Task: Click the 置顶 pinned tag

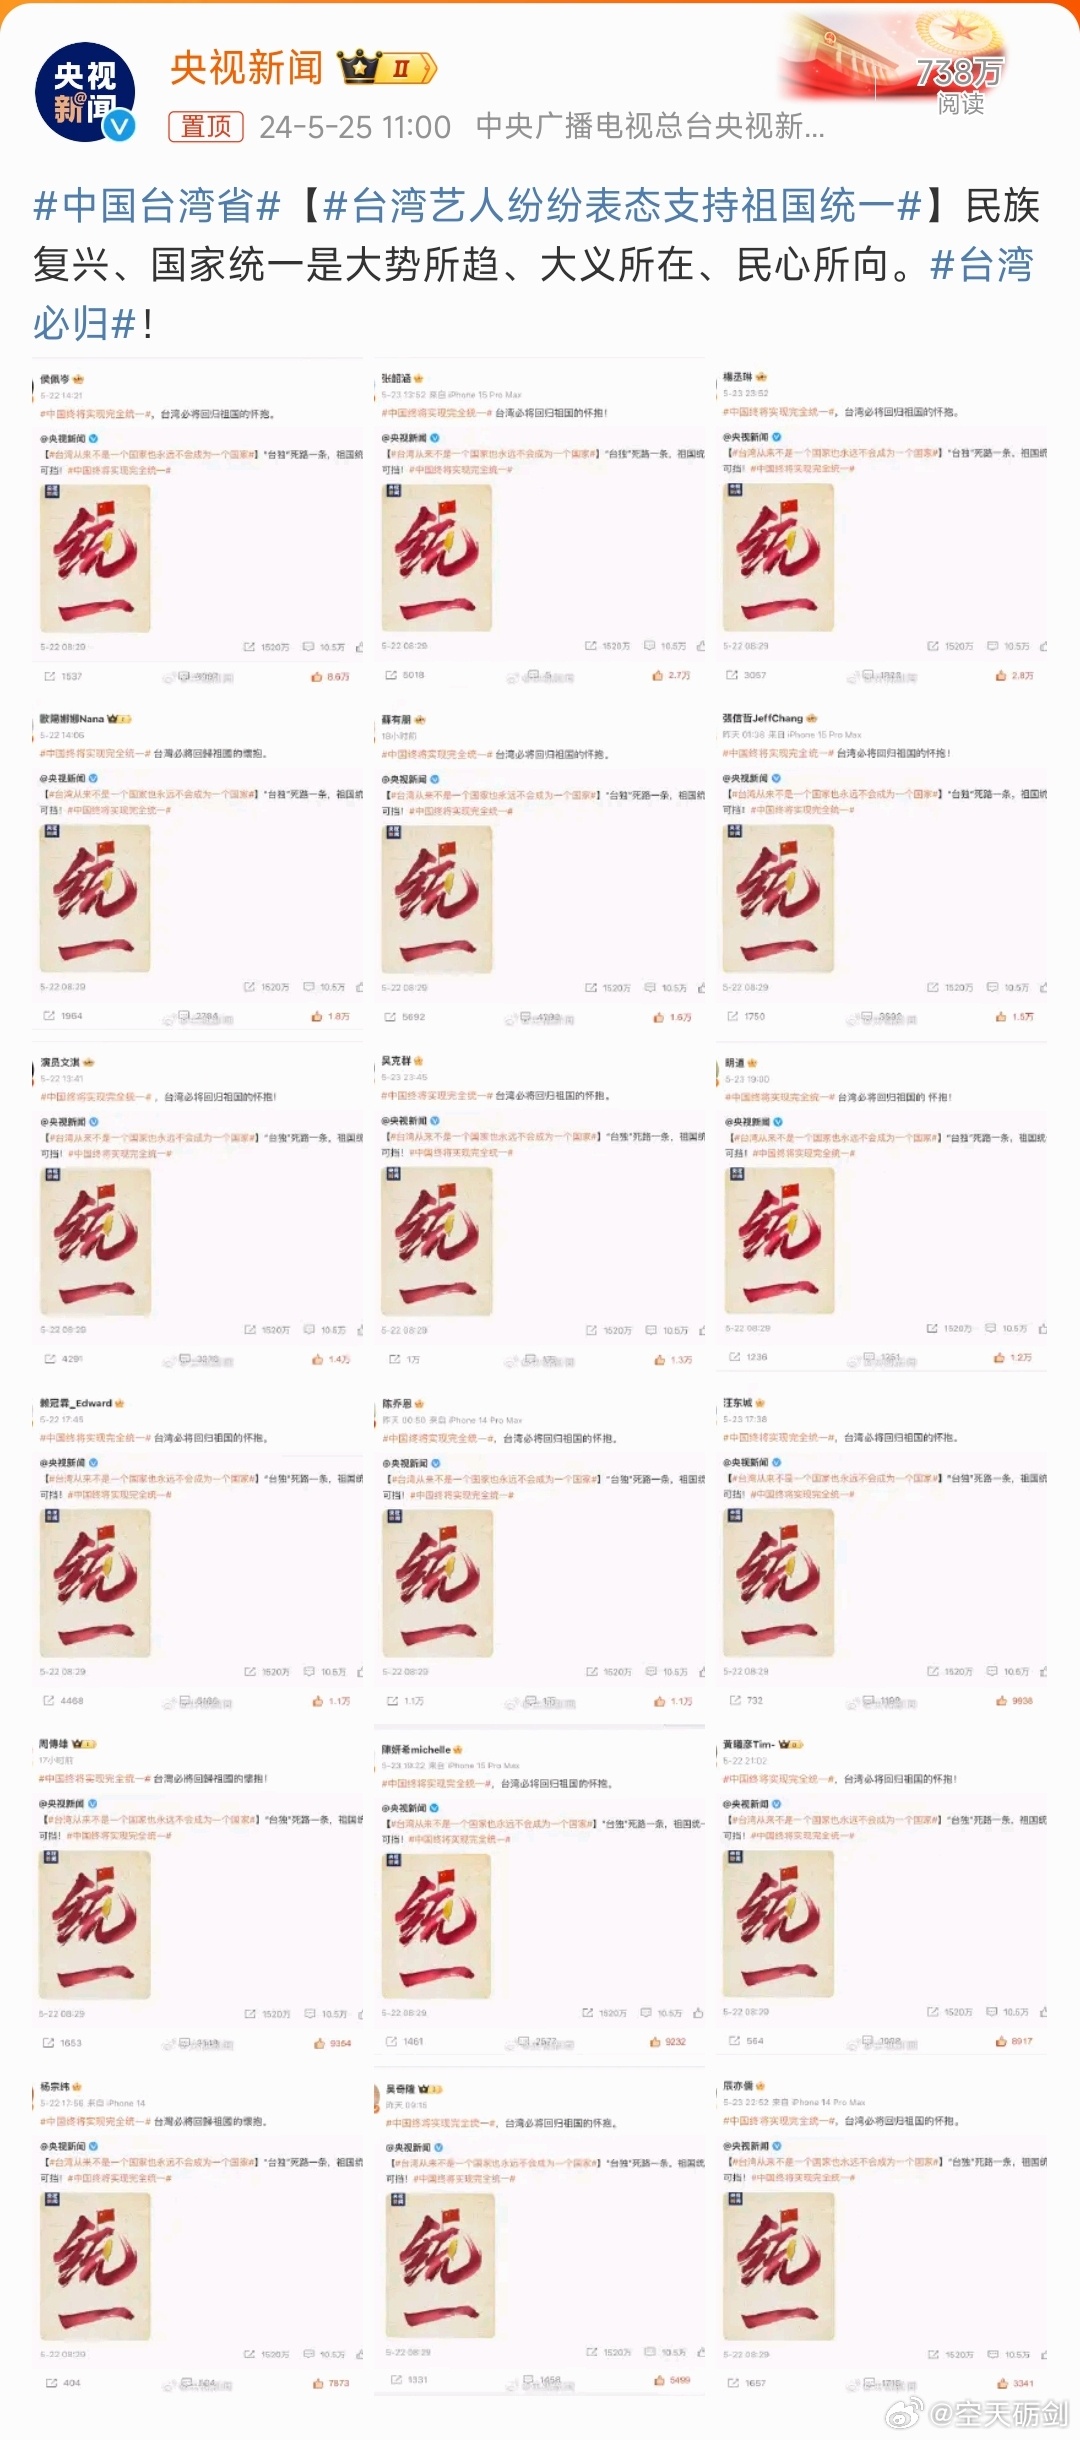Action: point(206,126)
